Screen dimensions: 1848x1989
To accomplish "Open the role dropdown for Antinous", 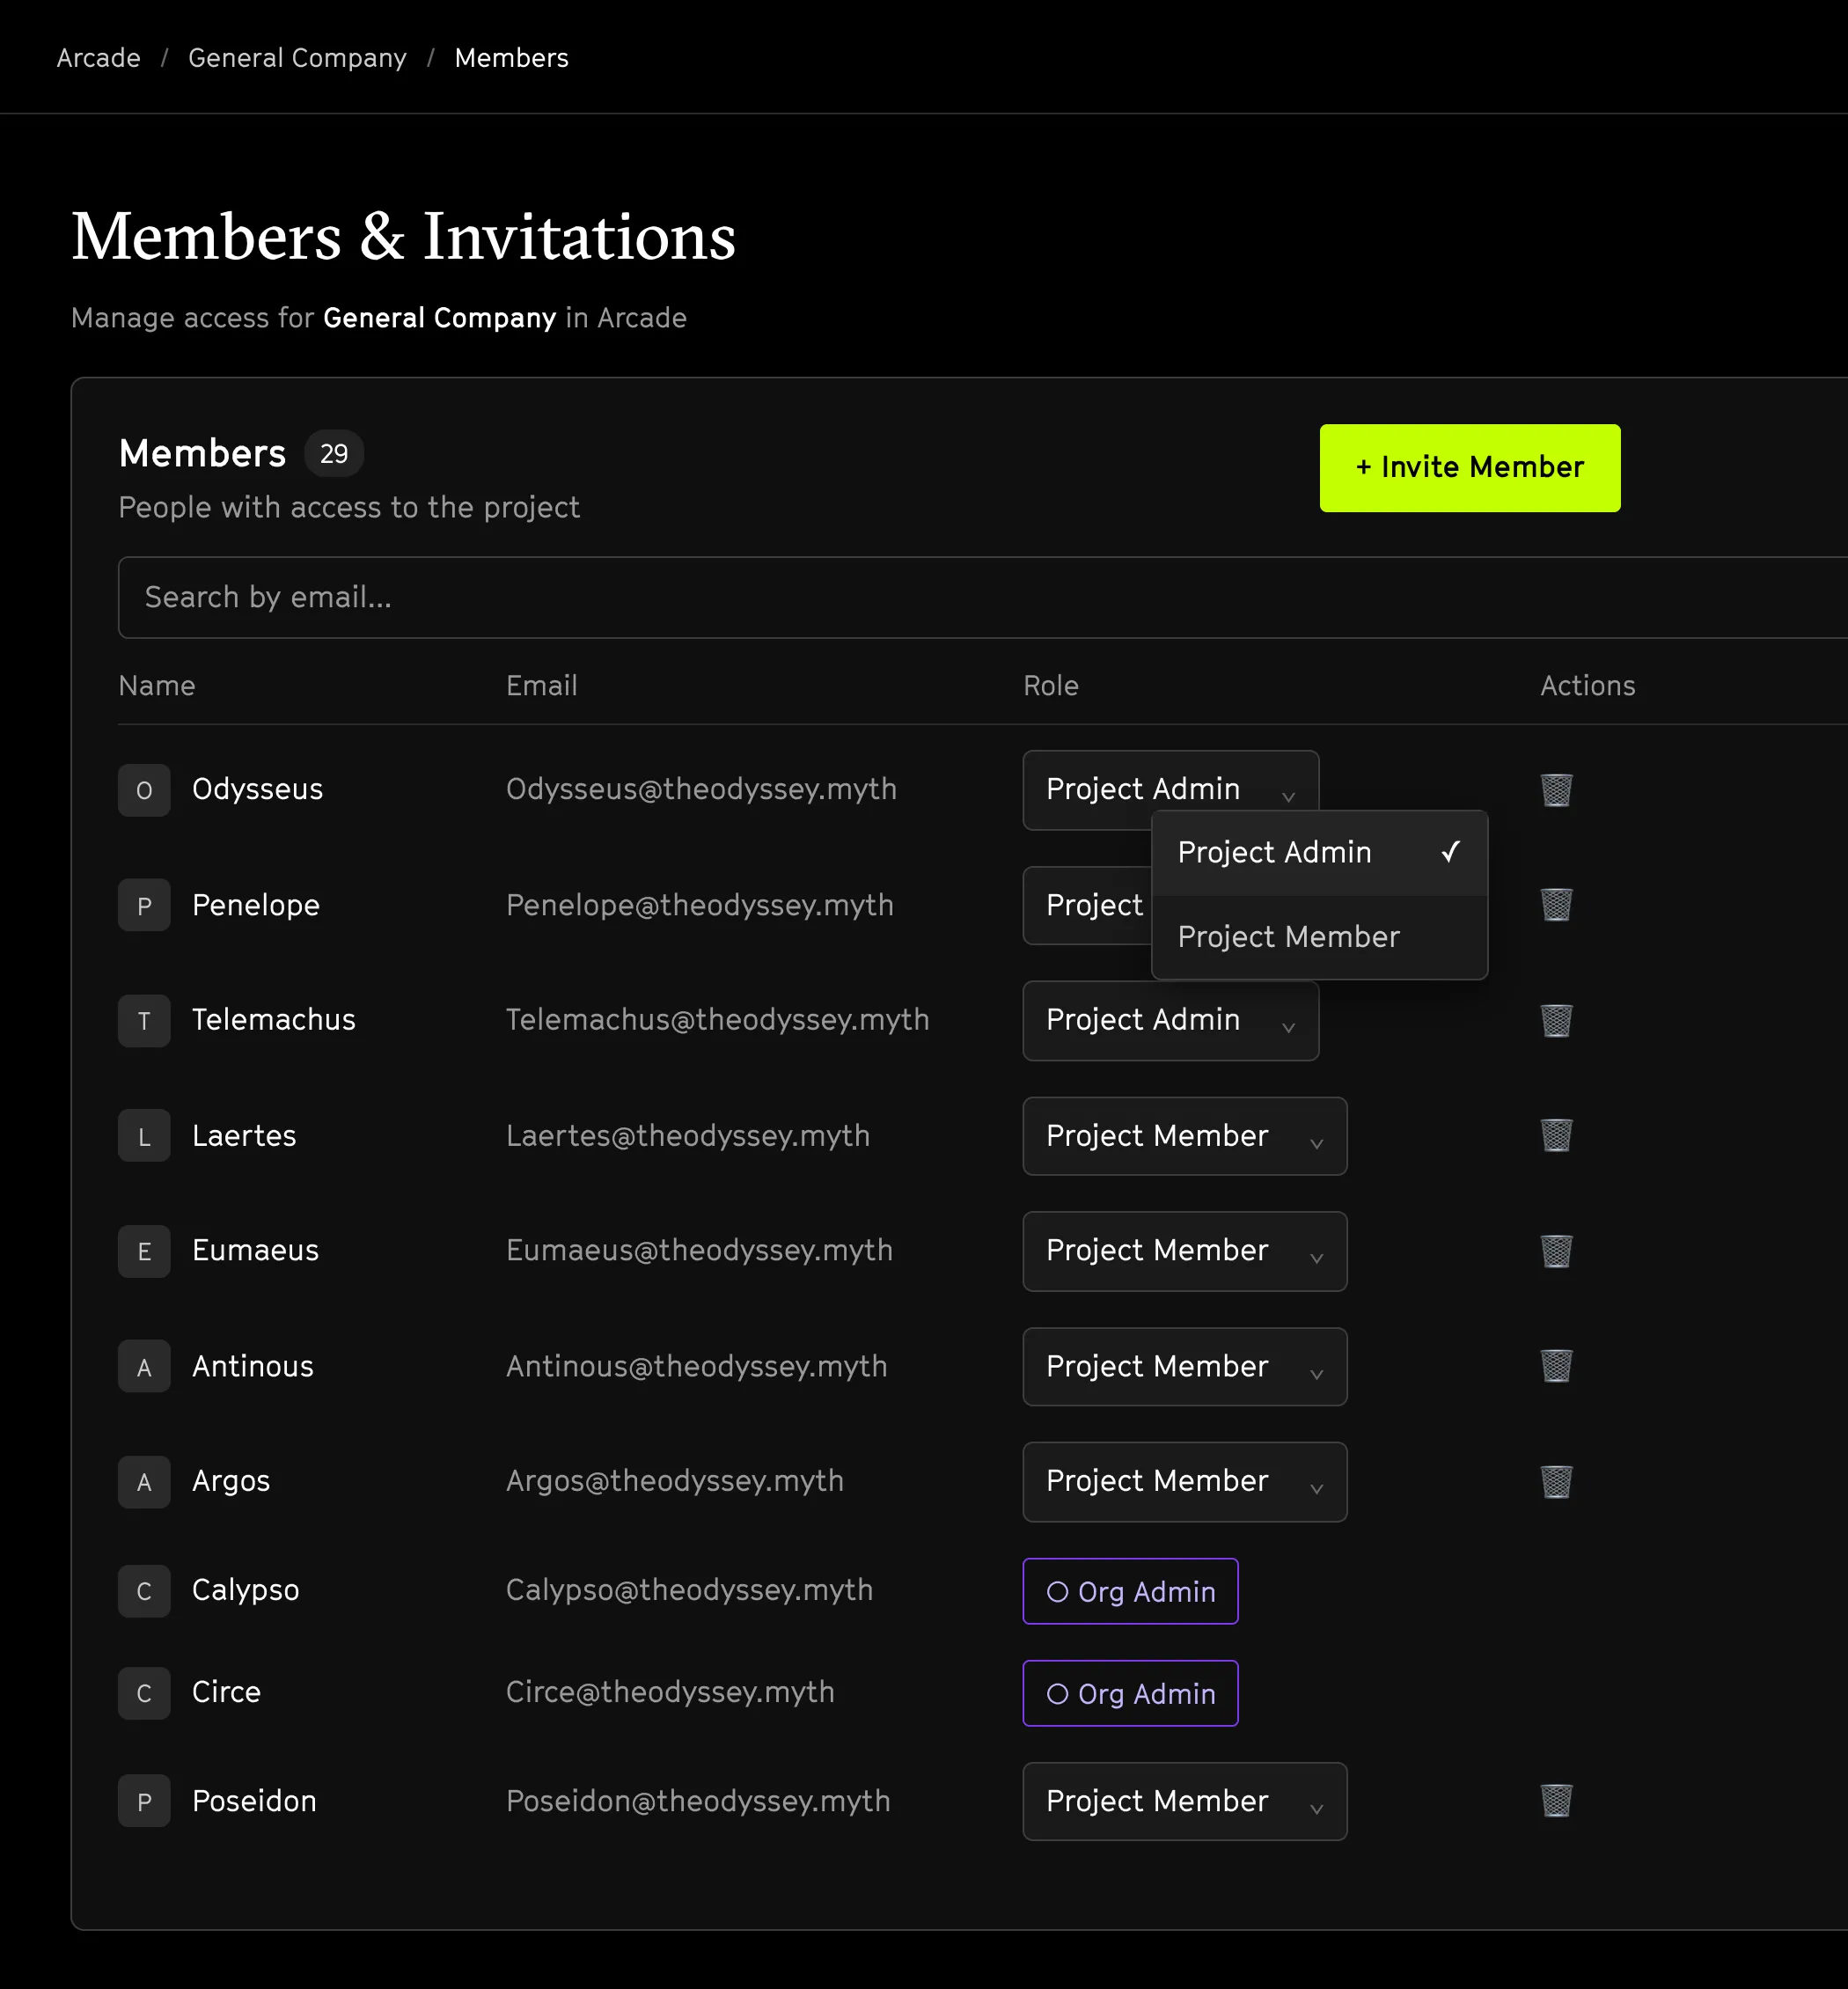I will coord(1184,1366).
